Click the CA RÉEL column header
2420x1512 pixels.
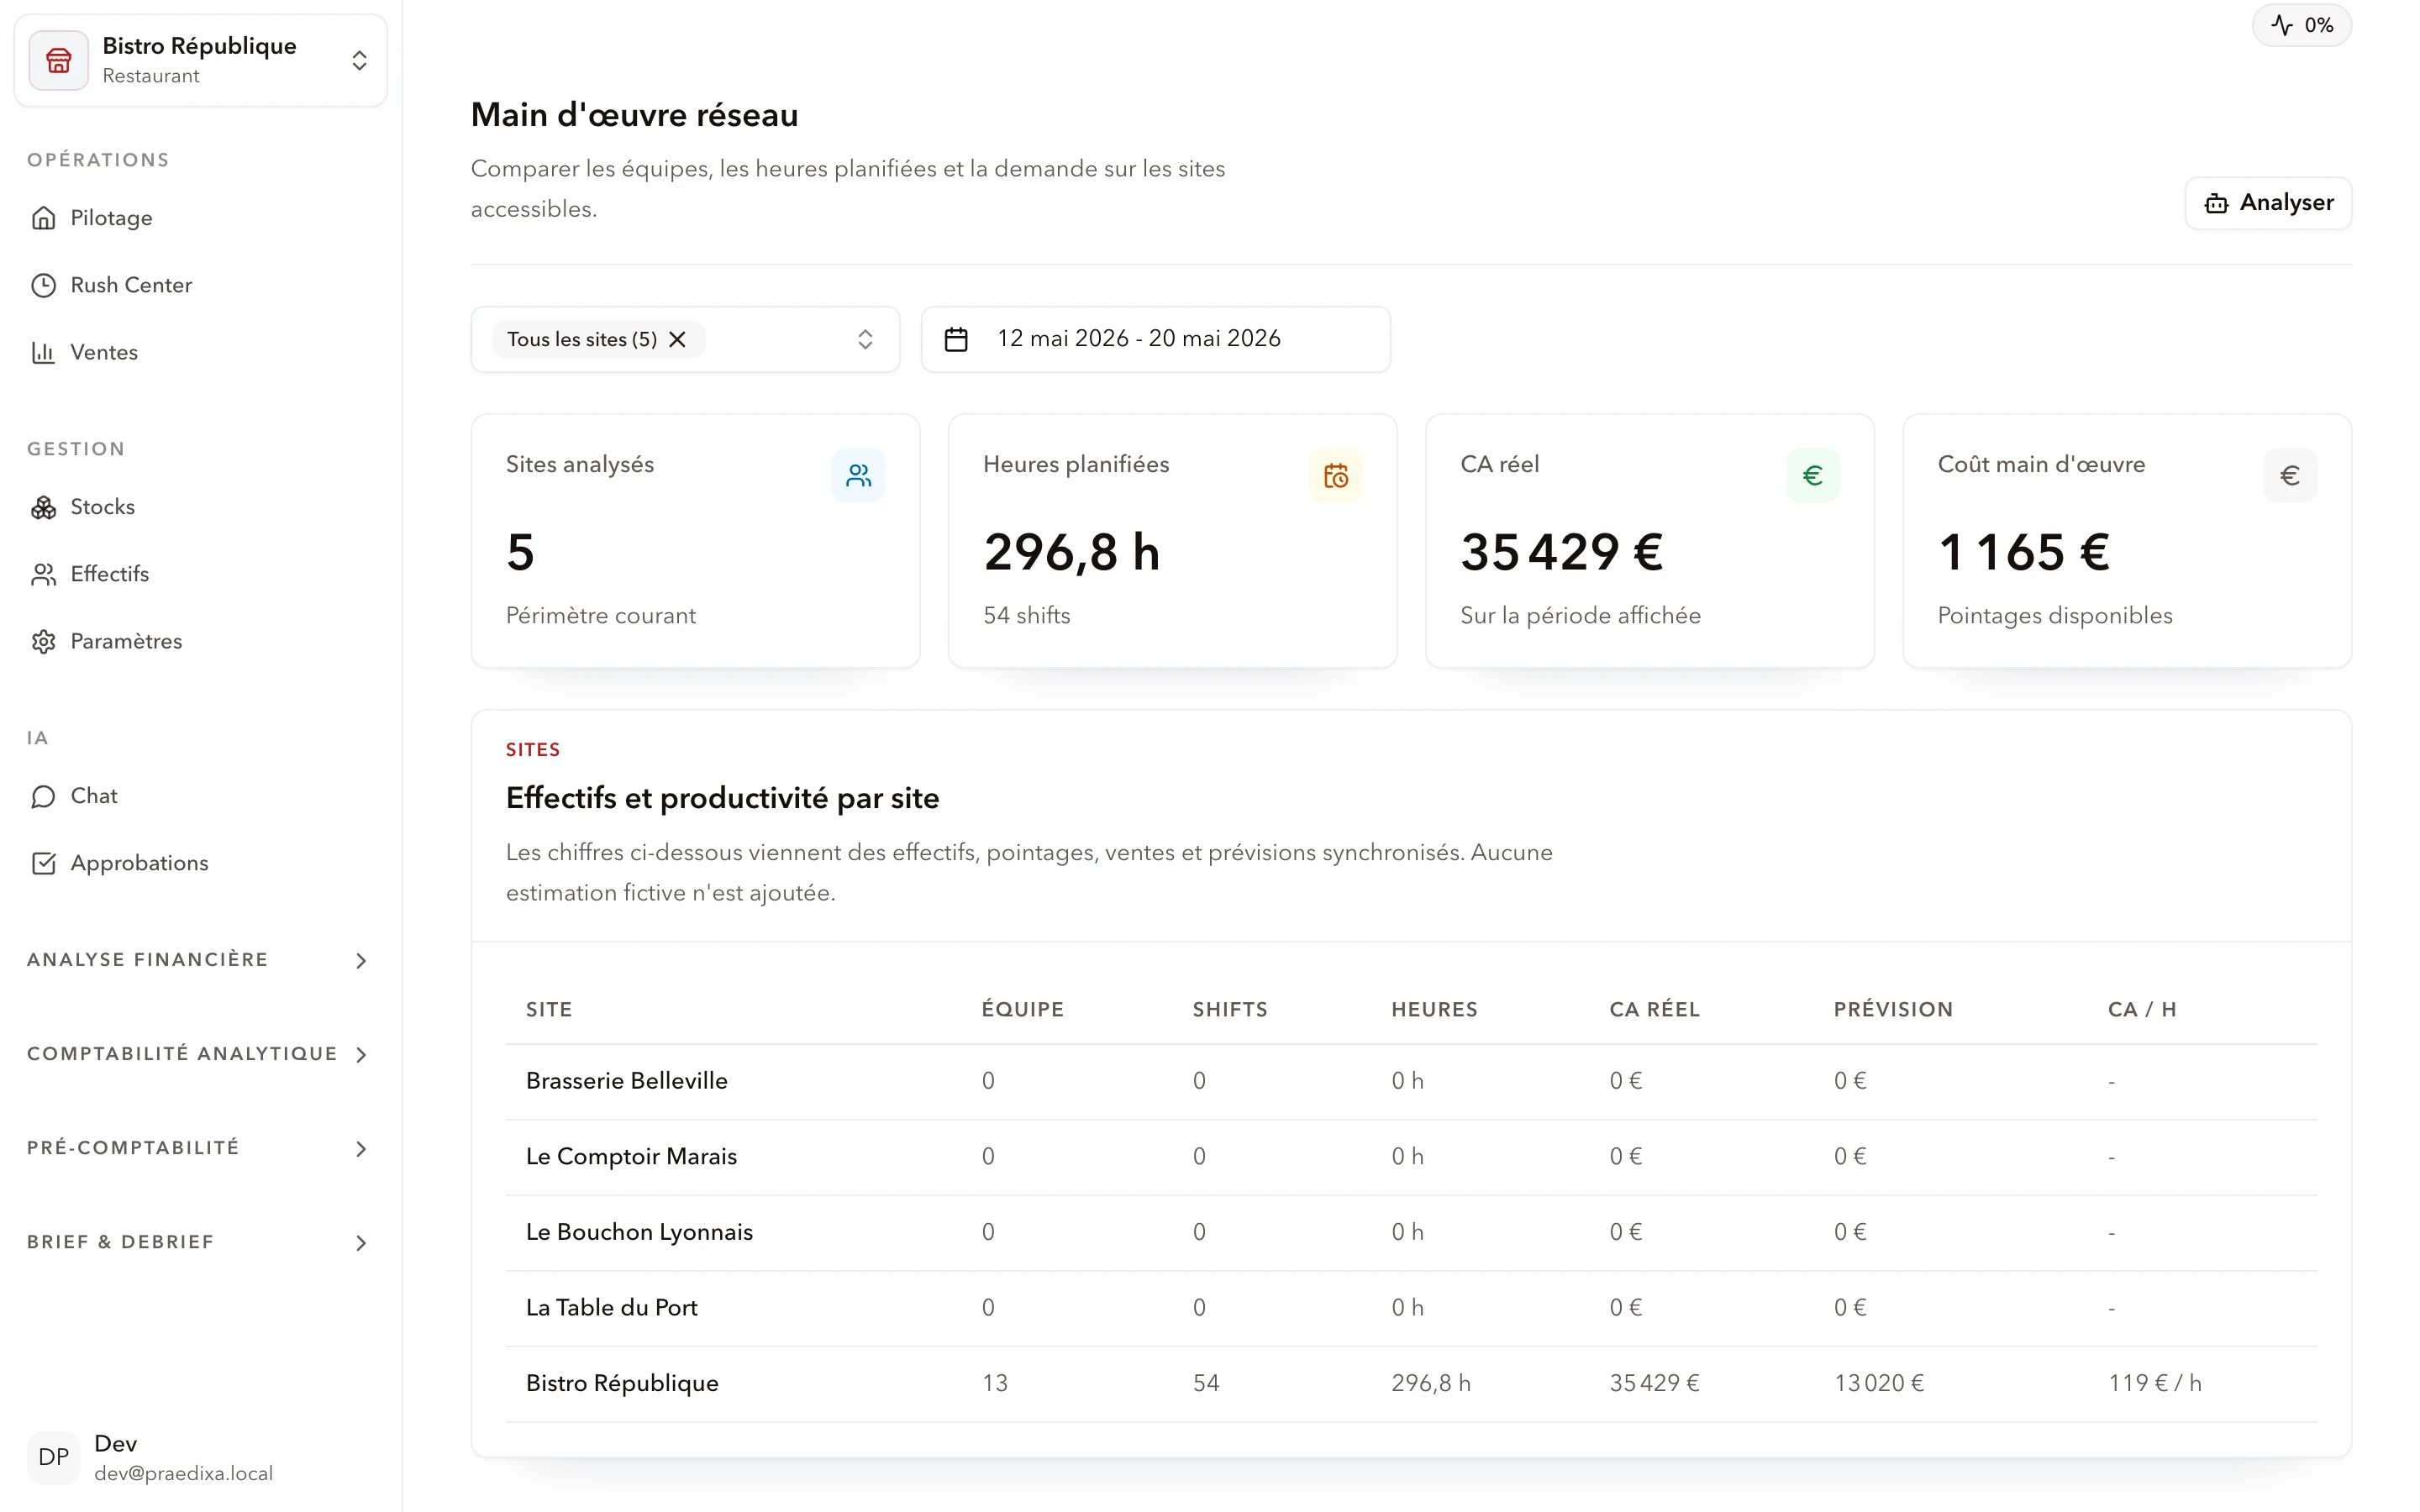click(1654, 1009)
